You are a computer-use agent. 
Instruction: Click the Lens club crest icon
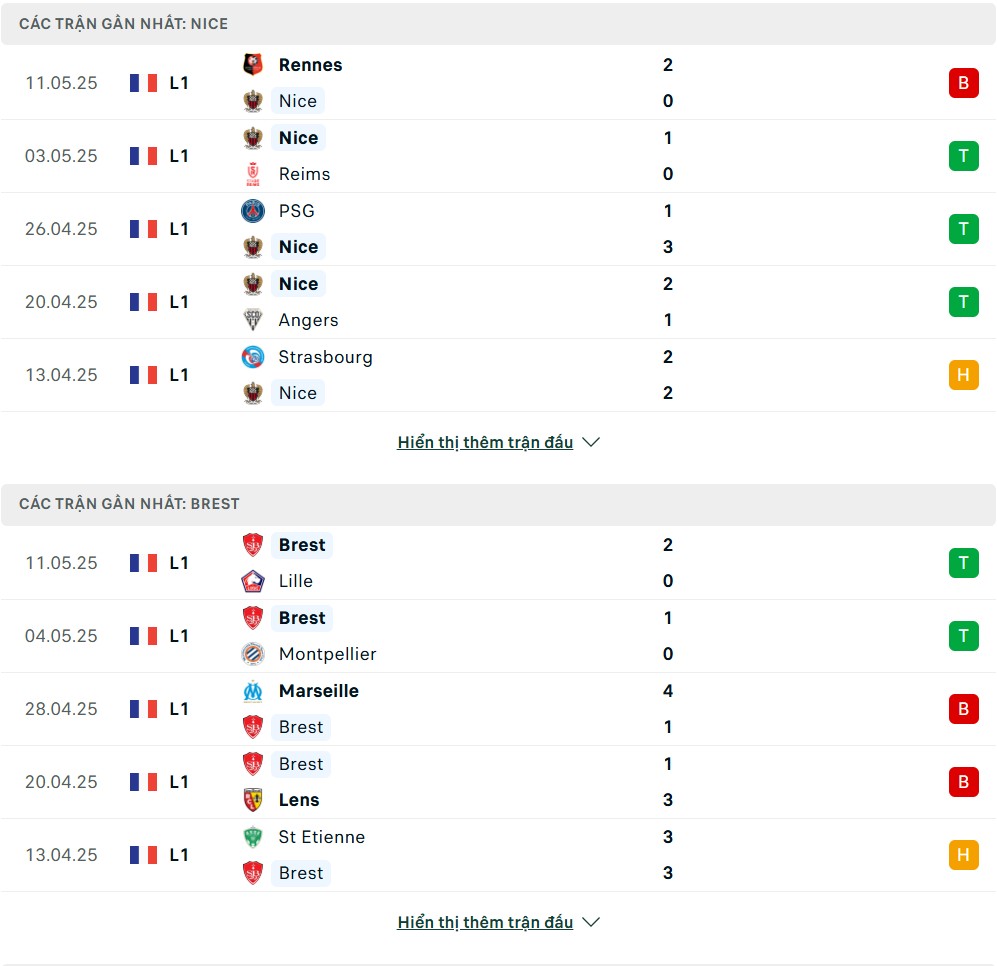[253, 800]
